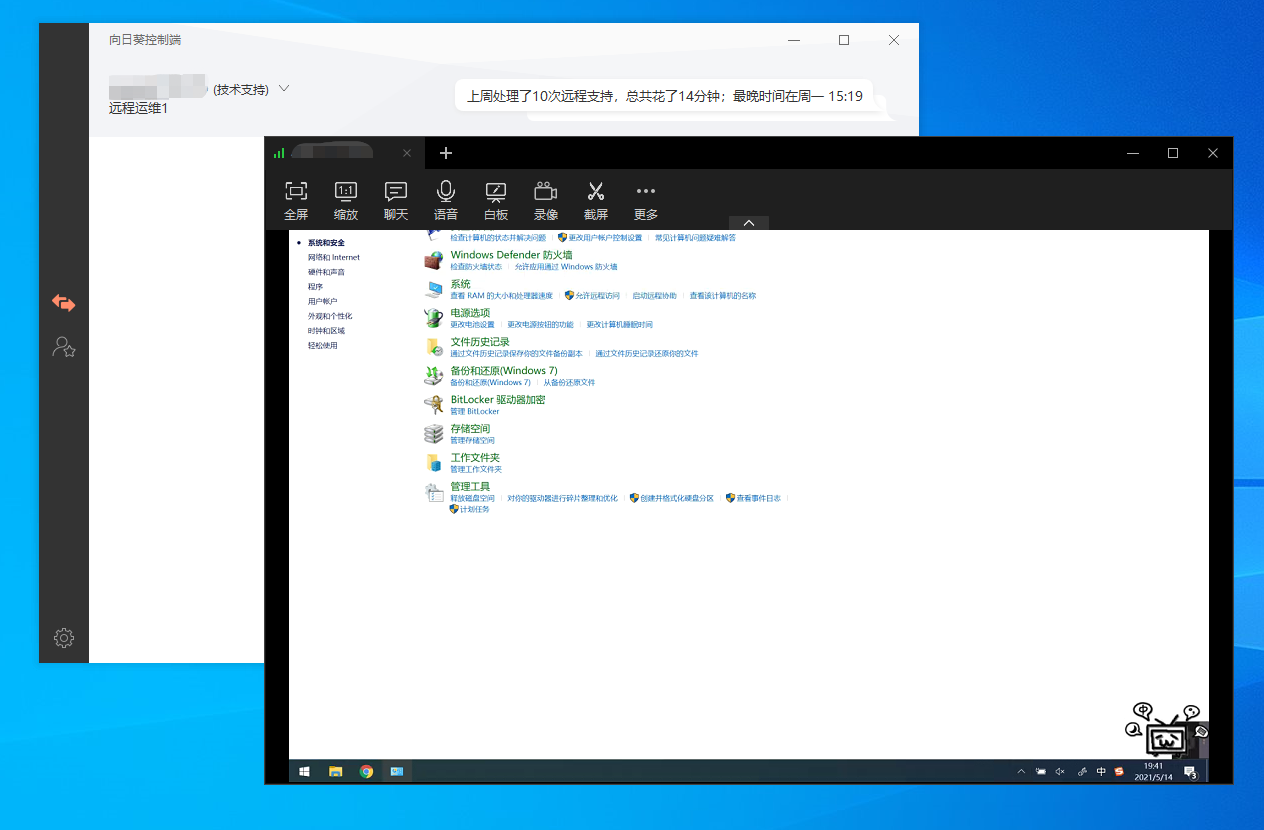Open 用户帐户 category

click(322, 301)
